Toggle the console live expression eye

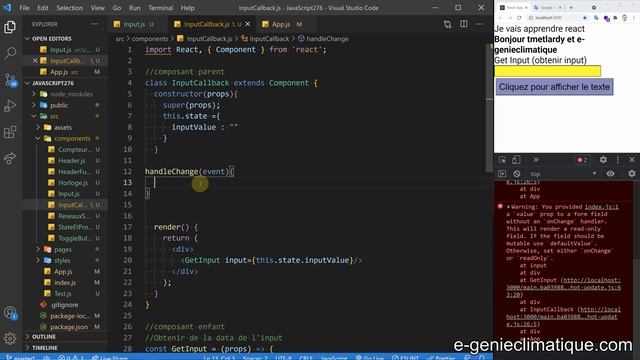tap(610, 174)
